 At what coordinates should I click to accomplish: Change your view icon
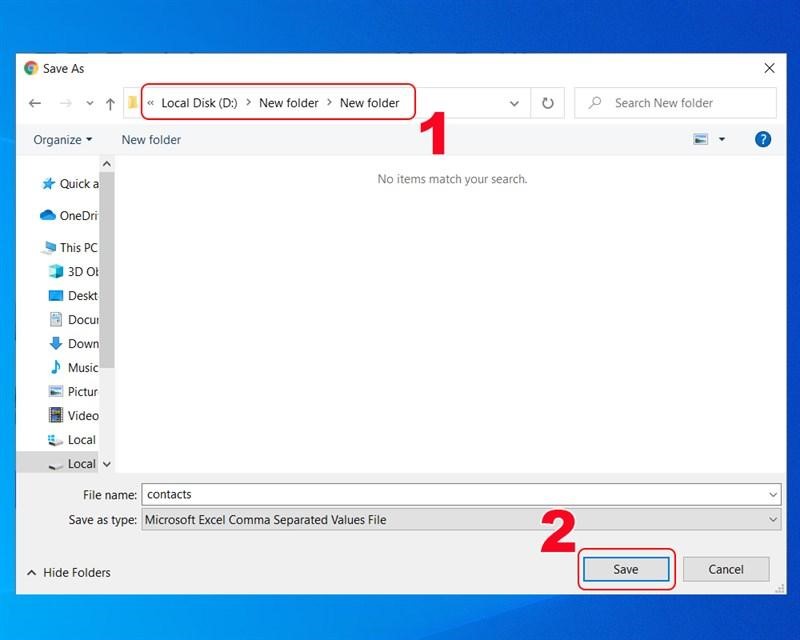(701, 139)
